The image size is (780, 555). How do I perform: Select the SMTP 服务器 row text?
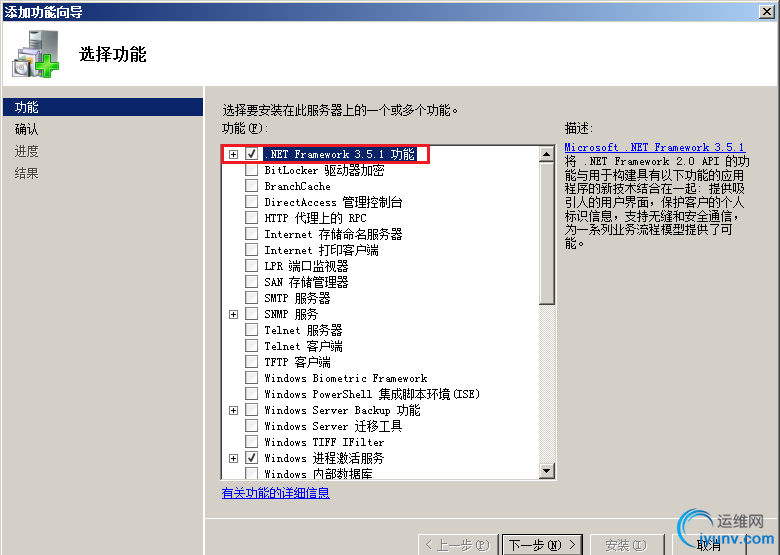click(297, 298)
